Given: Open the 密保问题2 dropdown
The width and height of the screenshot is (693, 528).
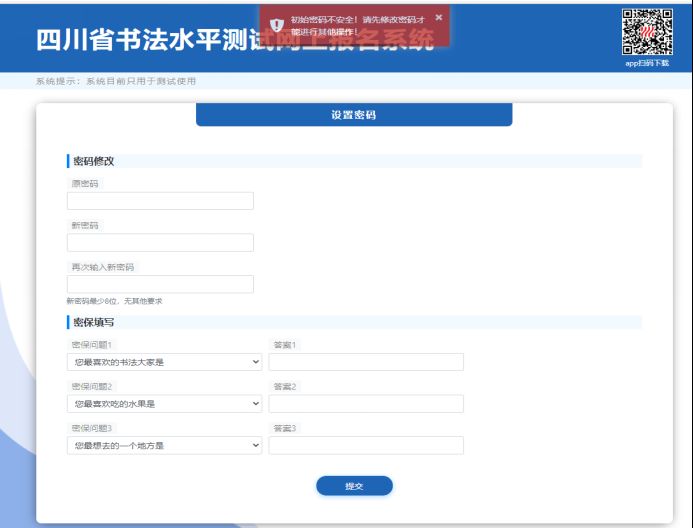Looking at the screenshot, I should [164, 403].
